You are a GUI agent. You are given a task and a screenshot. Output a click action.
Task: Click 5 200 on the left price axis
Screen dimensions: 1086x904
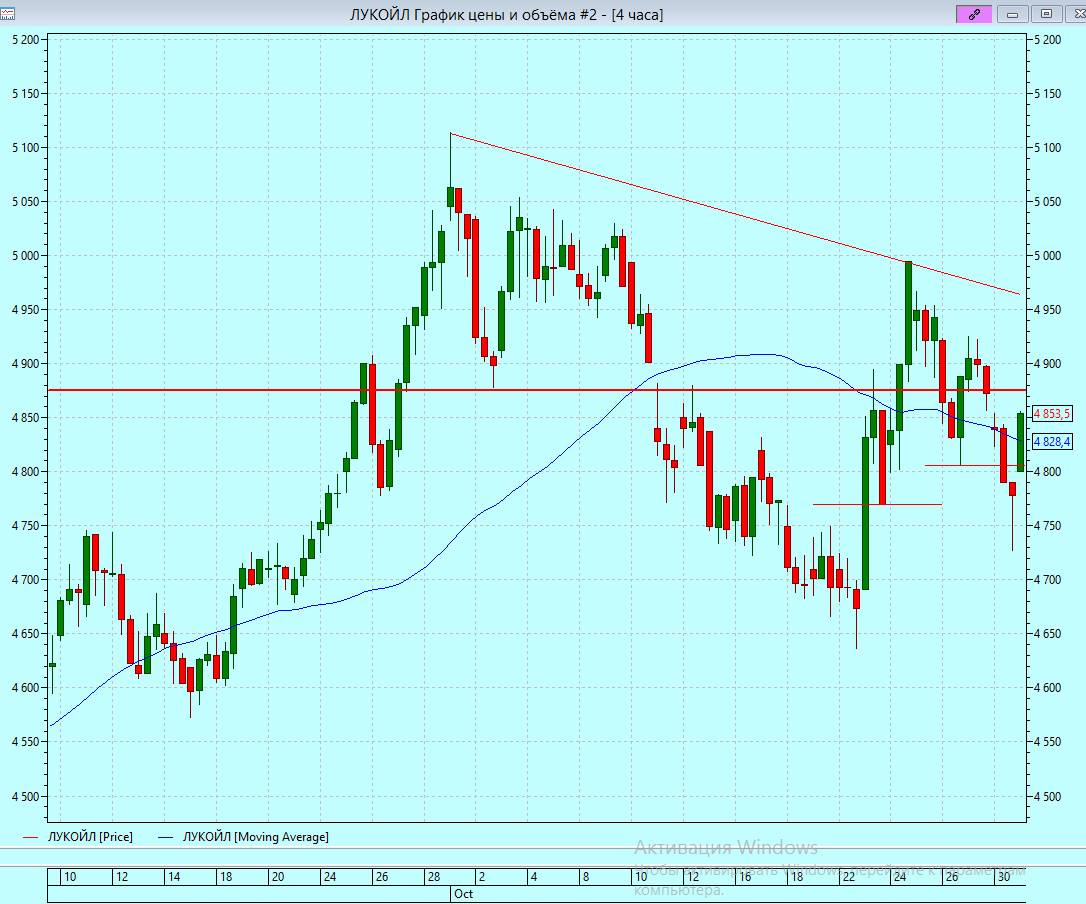(x=26, y=39)
